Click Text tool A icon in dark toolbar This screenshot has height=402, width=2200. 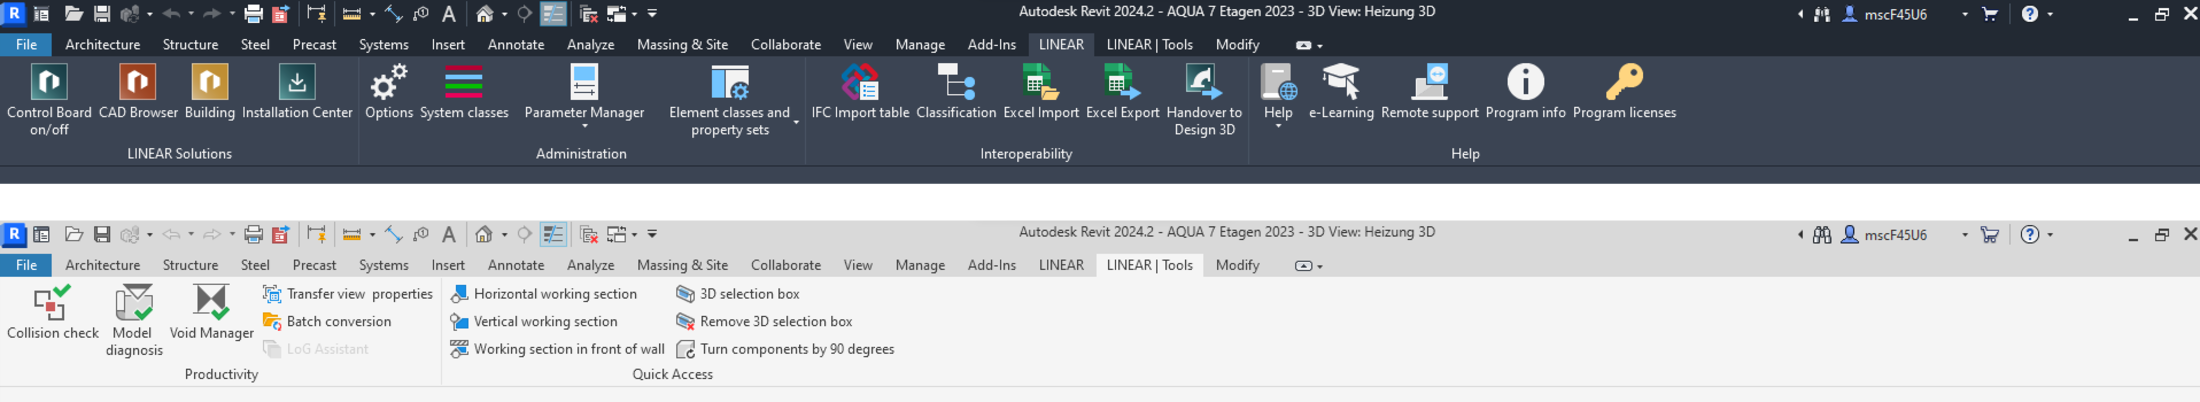click(x=449, y=14)
